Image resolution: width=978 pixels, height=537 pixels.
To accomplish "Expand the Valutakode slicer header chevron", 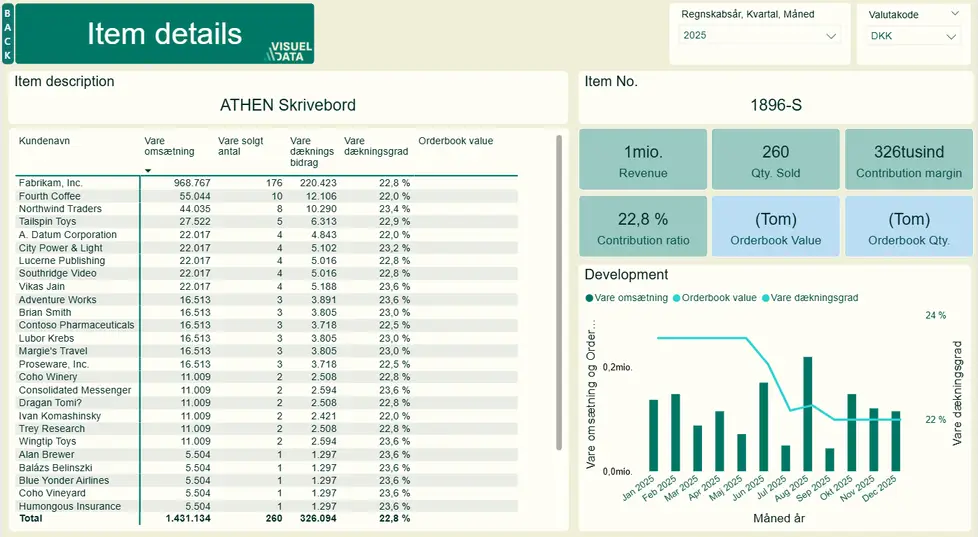I will point(955,14).
